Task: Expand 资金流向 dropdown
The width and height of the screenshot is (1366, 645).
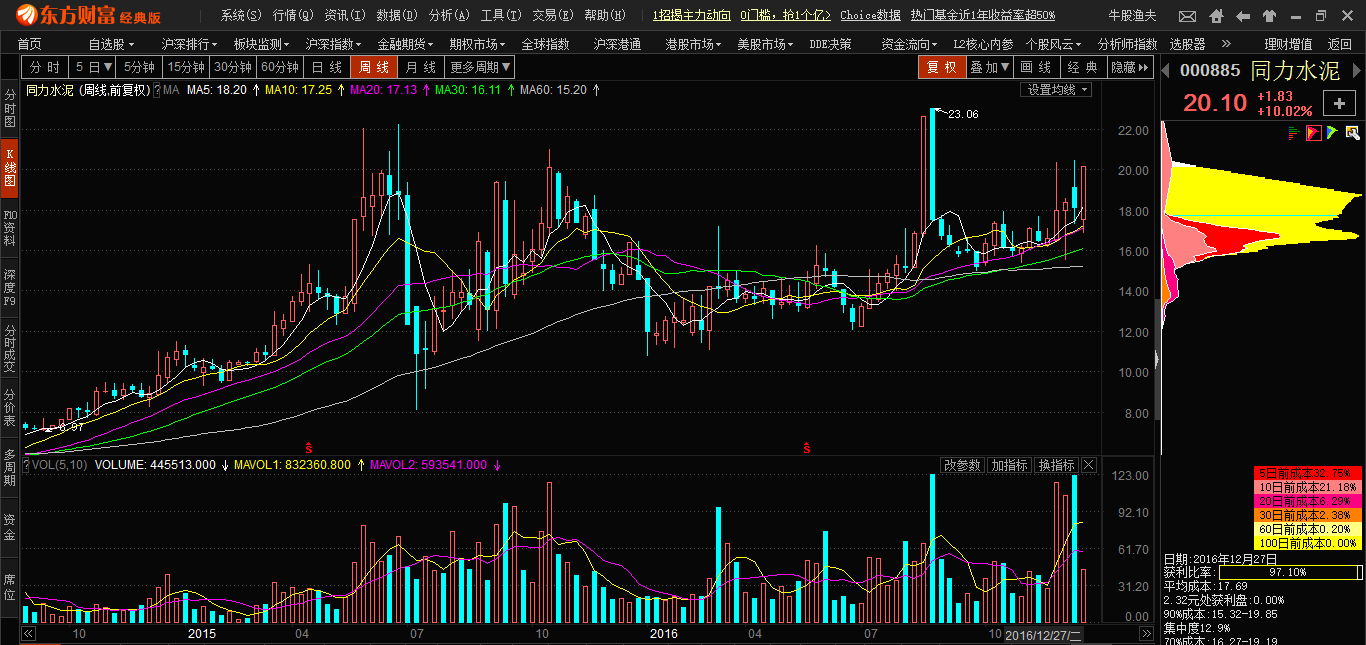Action: [909, 44]
